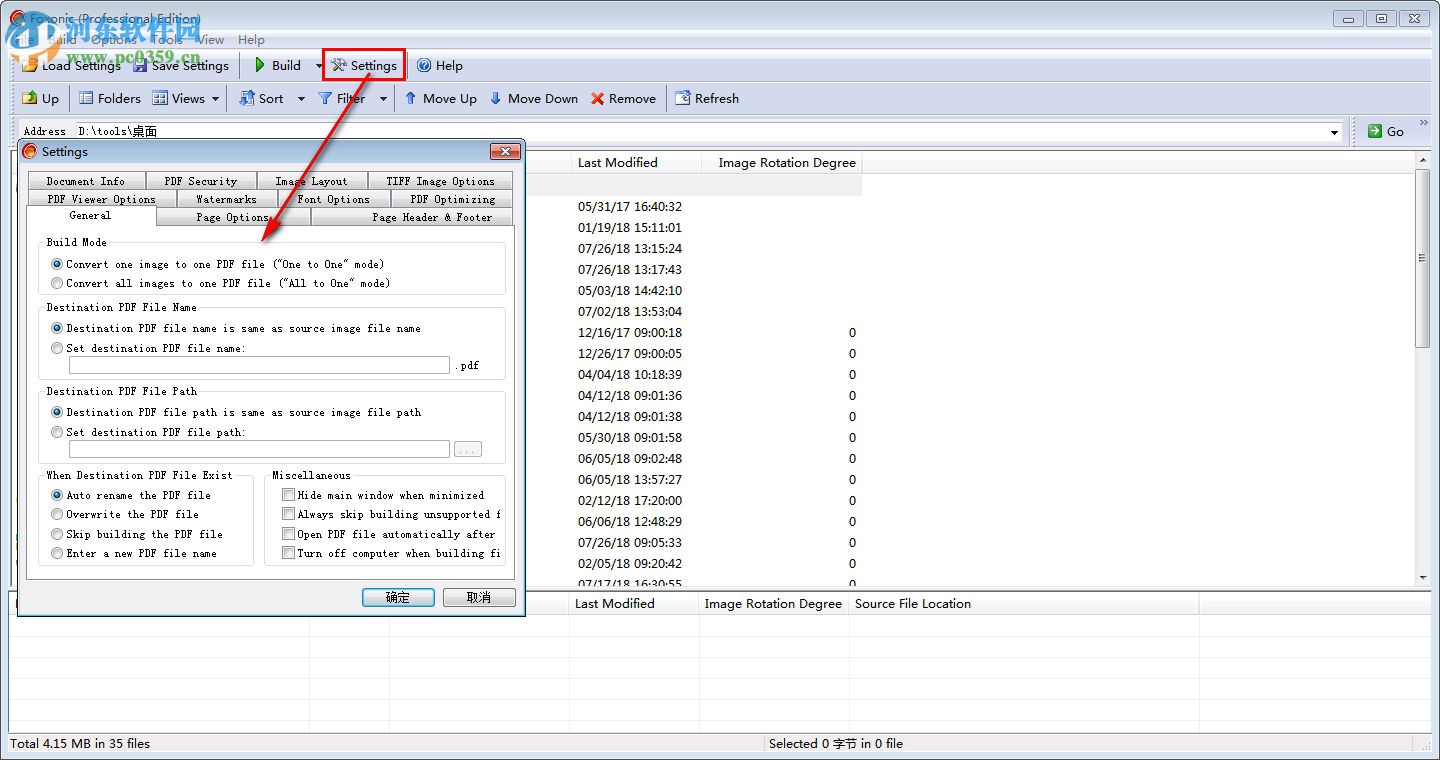The width and height of the screenshot is (1440, 760).
Task: Click the Filter funnel button
Action: [x=341, y=98]
